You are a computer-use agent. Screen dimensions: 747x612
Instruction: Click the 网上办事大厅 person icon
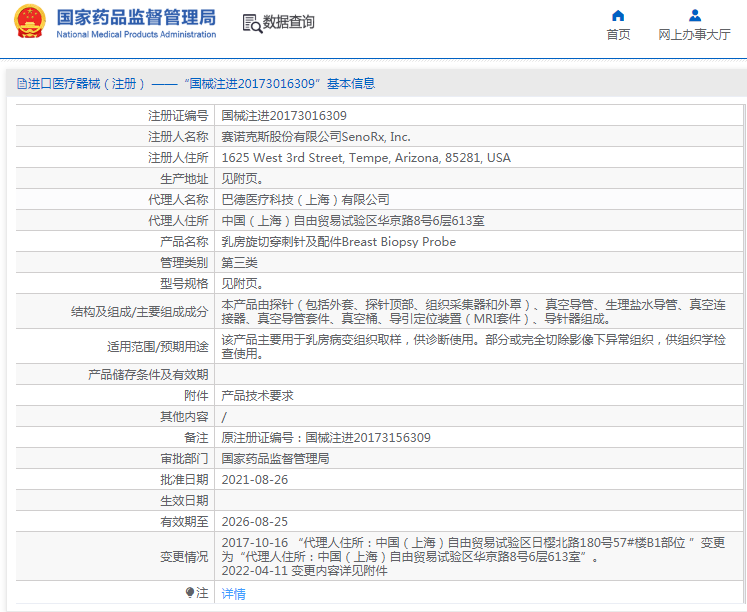point(694,15)
